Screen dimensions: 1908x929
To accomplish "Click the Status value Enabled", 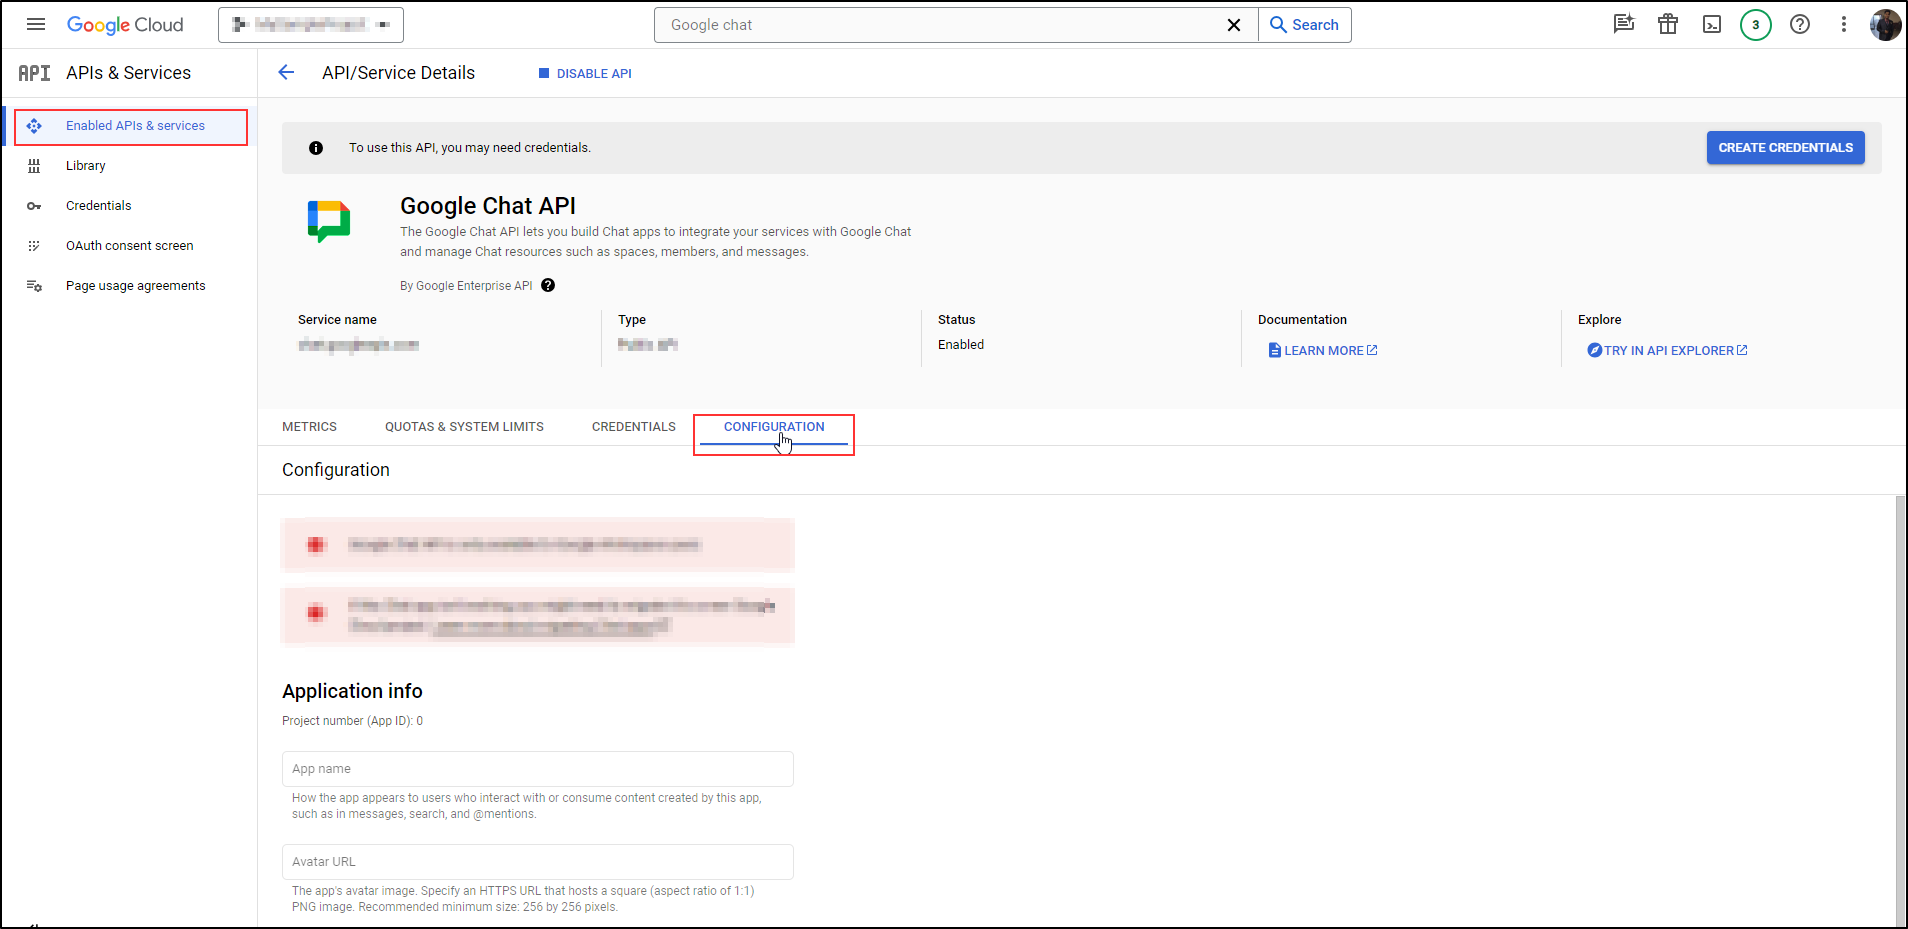I will coord(961,344).
